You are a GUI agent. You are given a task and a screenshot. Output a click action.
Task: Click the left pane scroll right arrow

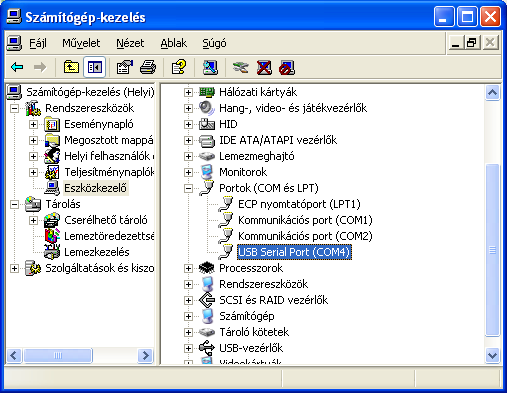(145, 356)
